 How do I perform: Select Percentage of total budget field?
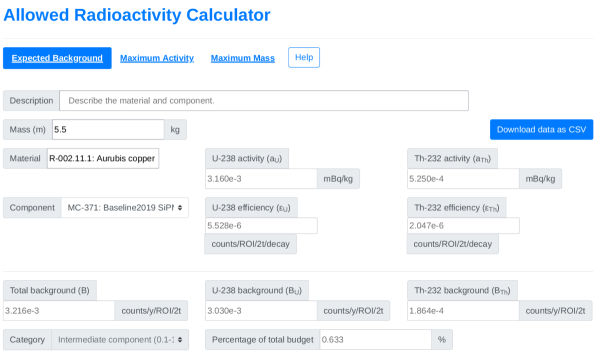(376, 339)
